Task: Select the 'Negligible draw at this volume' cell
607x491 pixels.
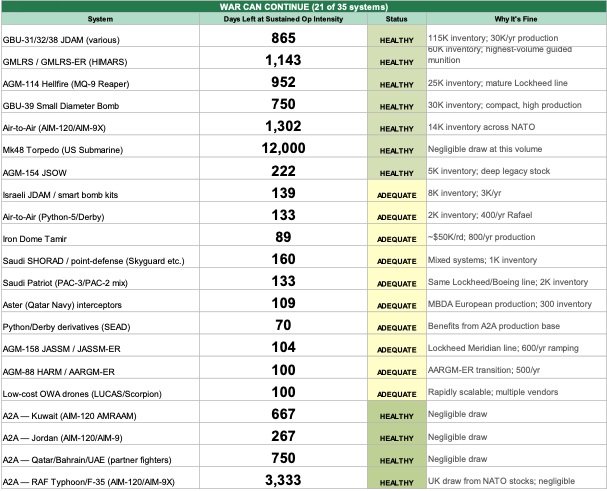Action: (515, 149)
